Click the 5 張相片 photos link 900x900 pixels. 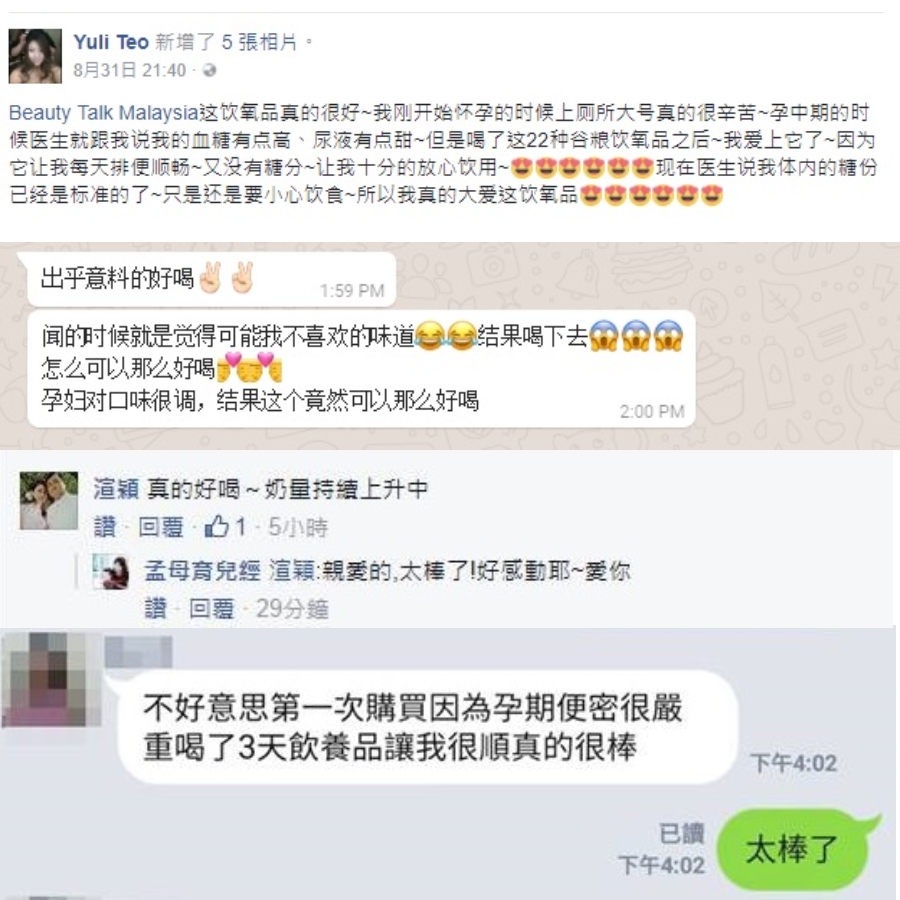click(259, 42)
